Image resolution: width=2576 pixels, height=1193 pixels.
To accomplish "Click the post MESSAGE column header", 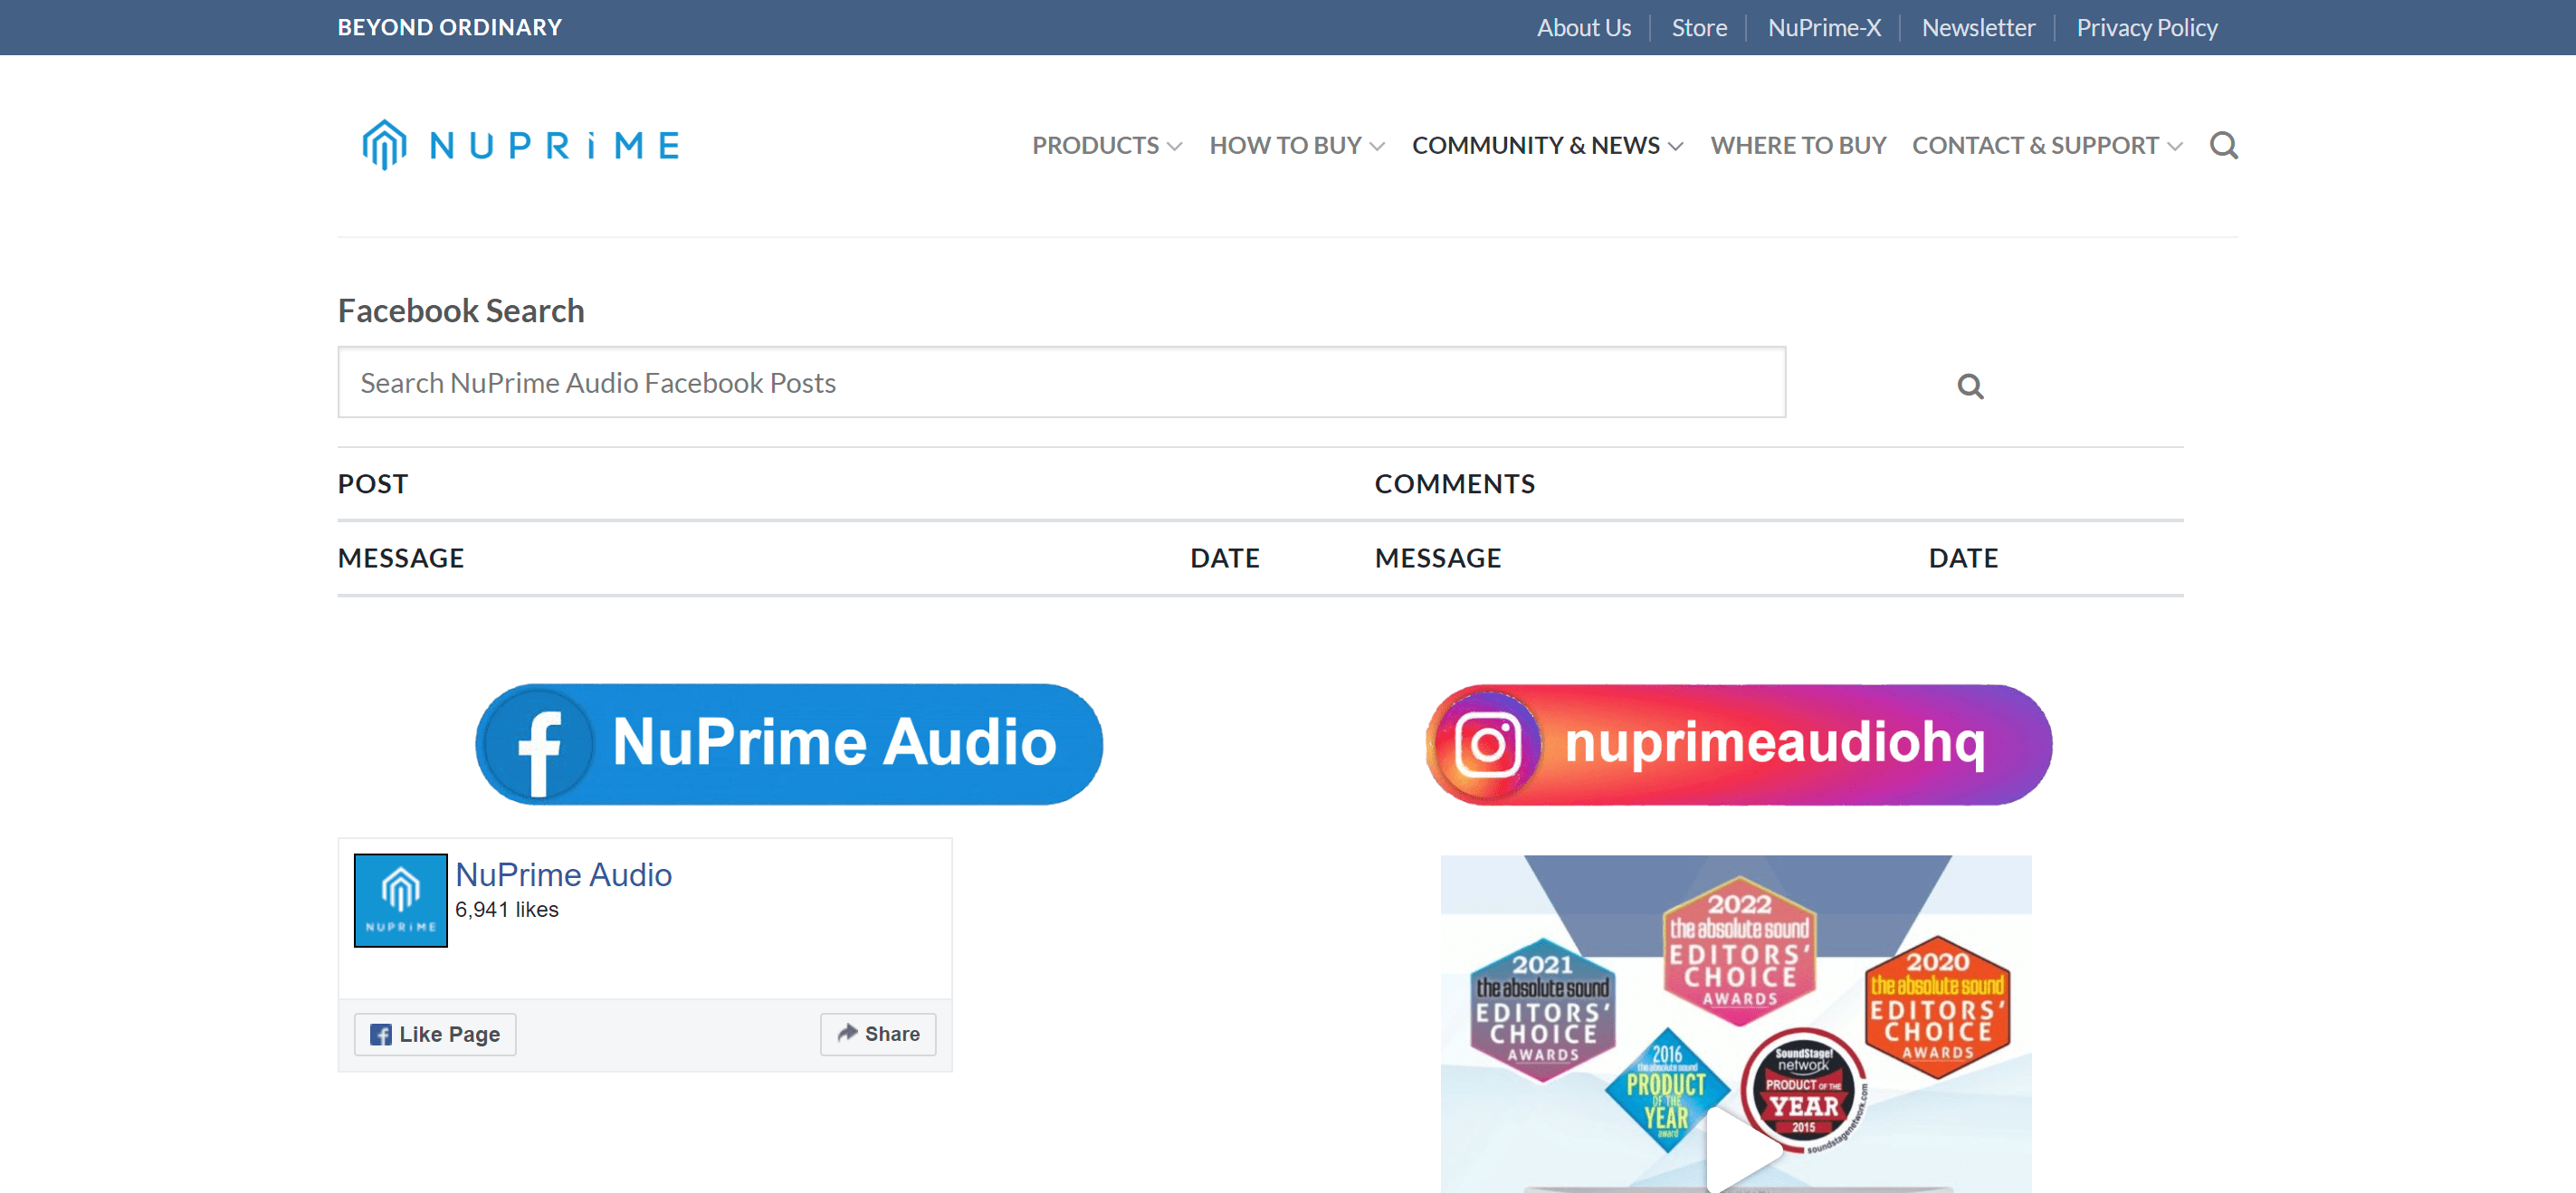I will coord(401,558).
